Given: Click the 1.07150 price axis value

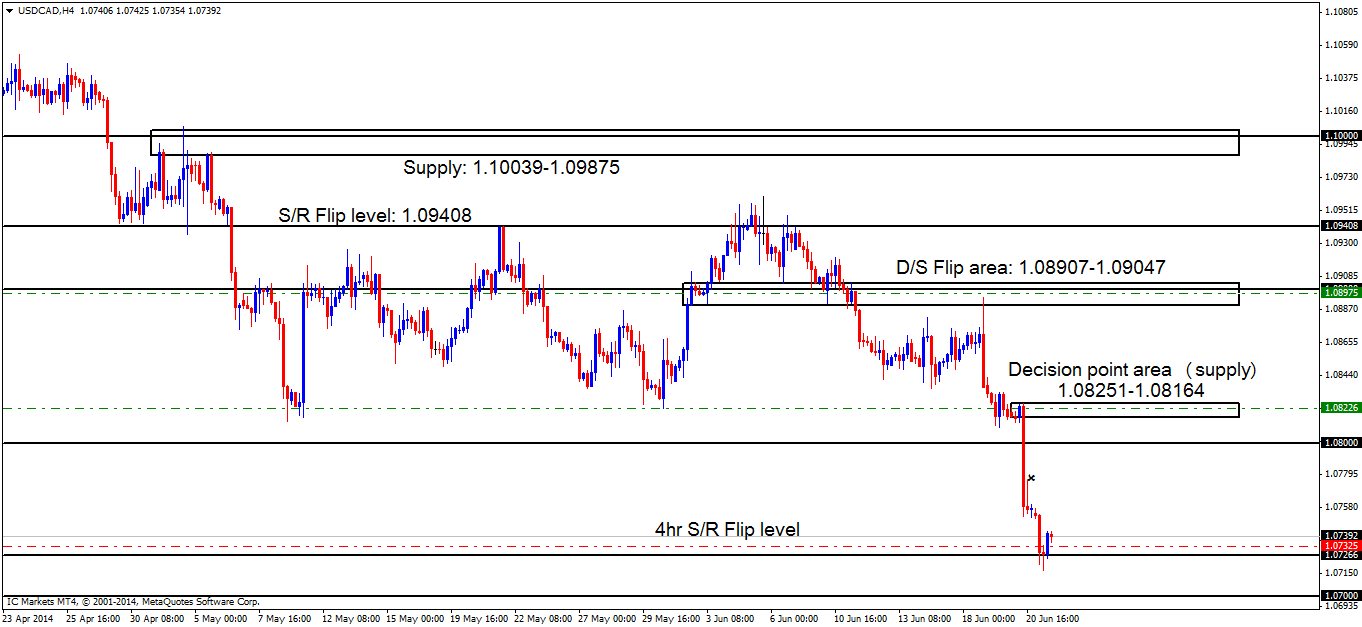Looking at the screenshot, I should click(x=1340, y=573).
